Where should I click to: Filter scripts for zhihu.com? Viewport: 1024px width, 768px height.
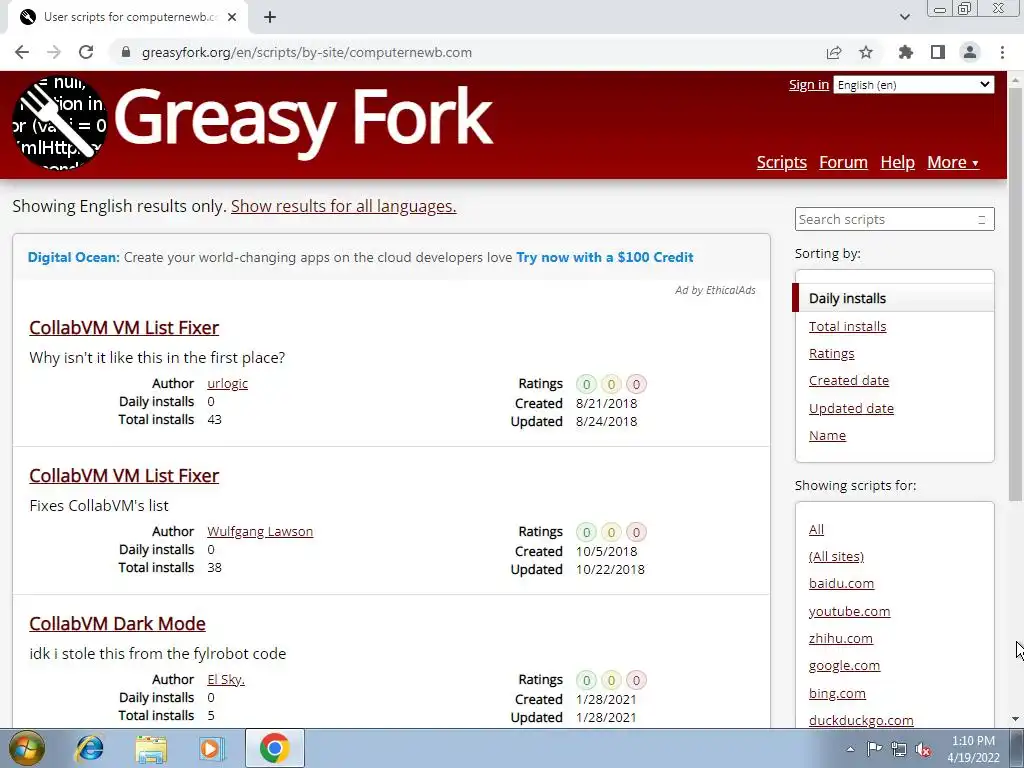pos(840,638)
